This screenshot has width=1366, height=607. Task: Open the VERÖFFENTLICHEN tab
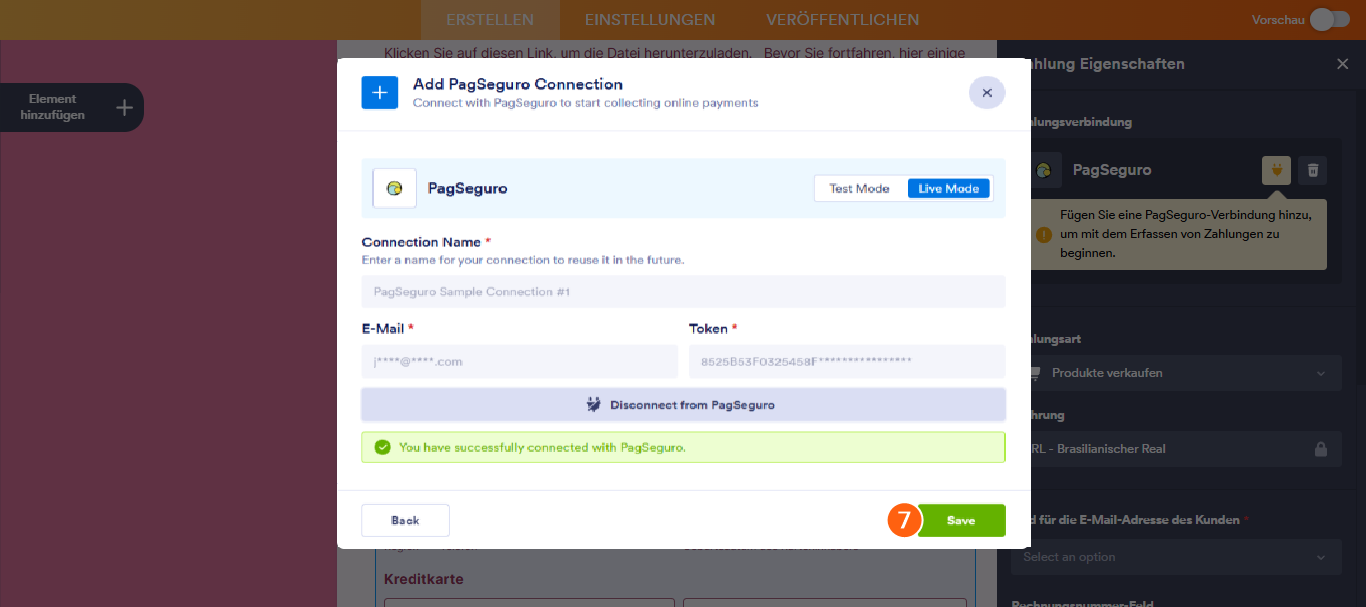point(843,20)
